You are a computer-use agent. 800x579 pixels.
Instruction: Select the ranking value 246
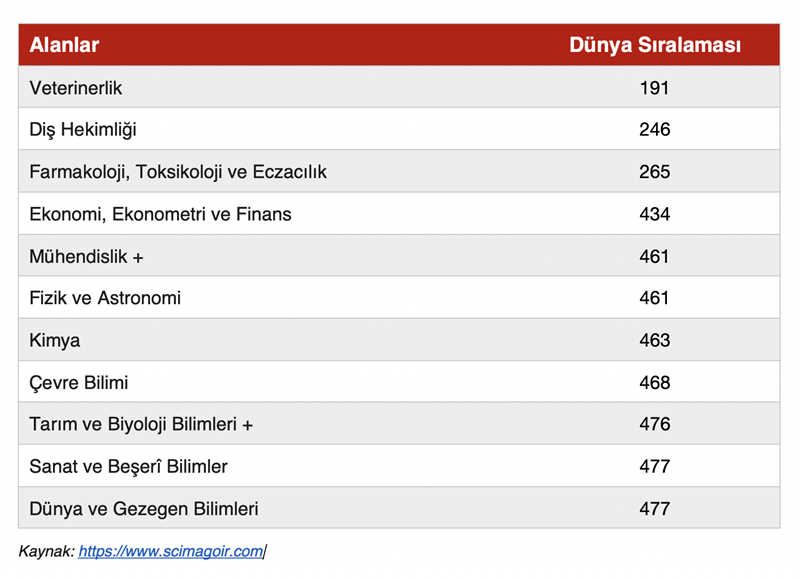coord(654,130)
